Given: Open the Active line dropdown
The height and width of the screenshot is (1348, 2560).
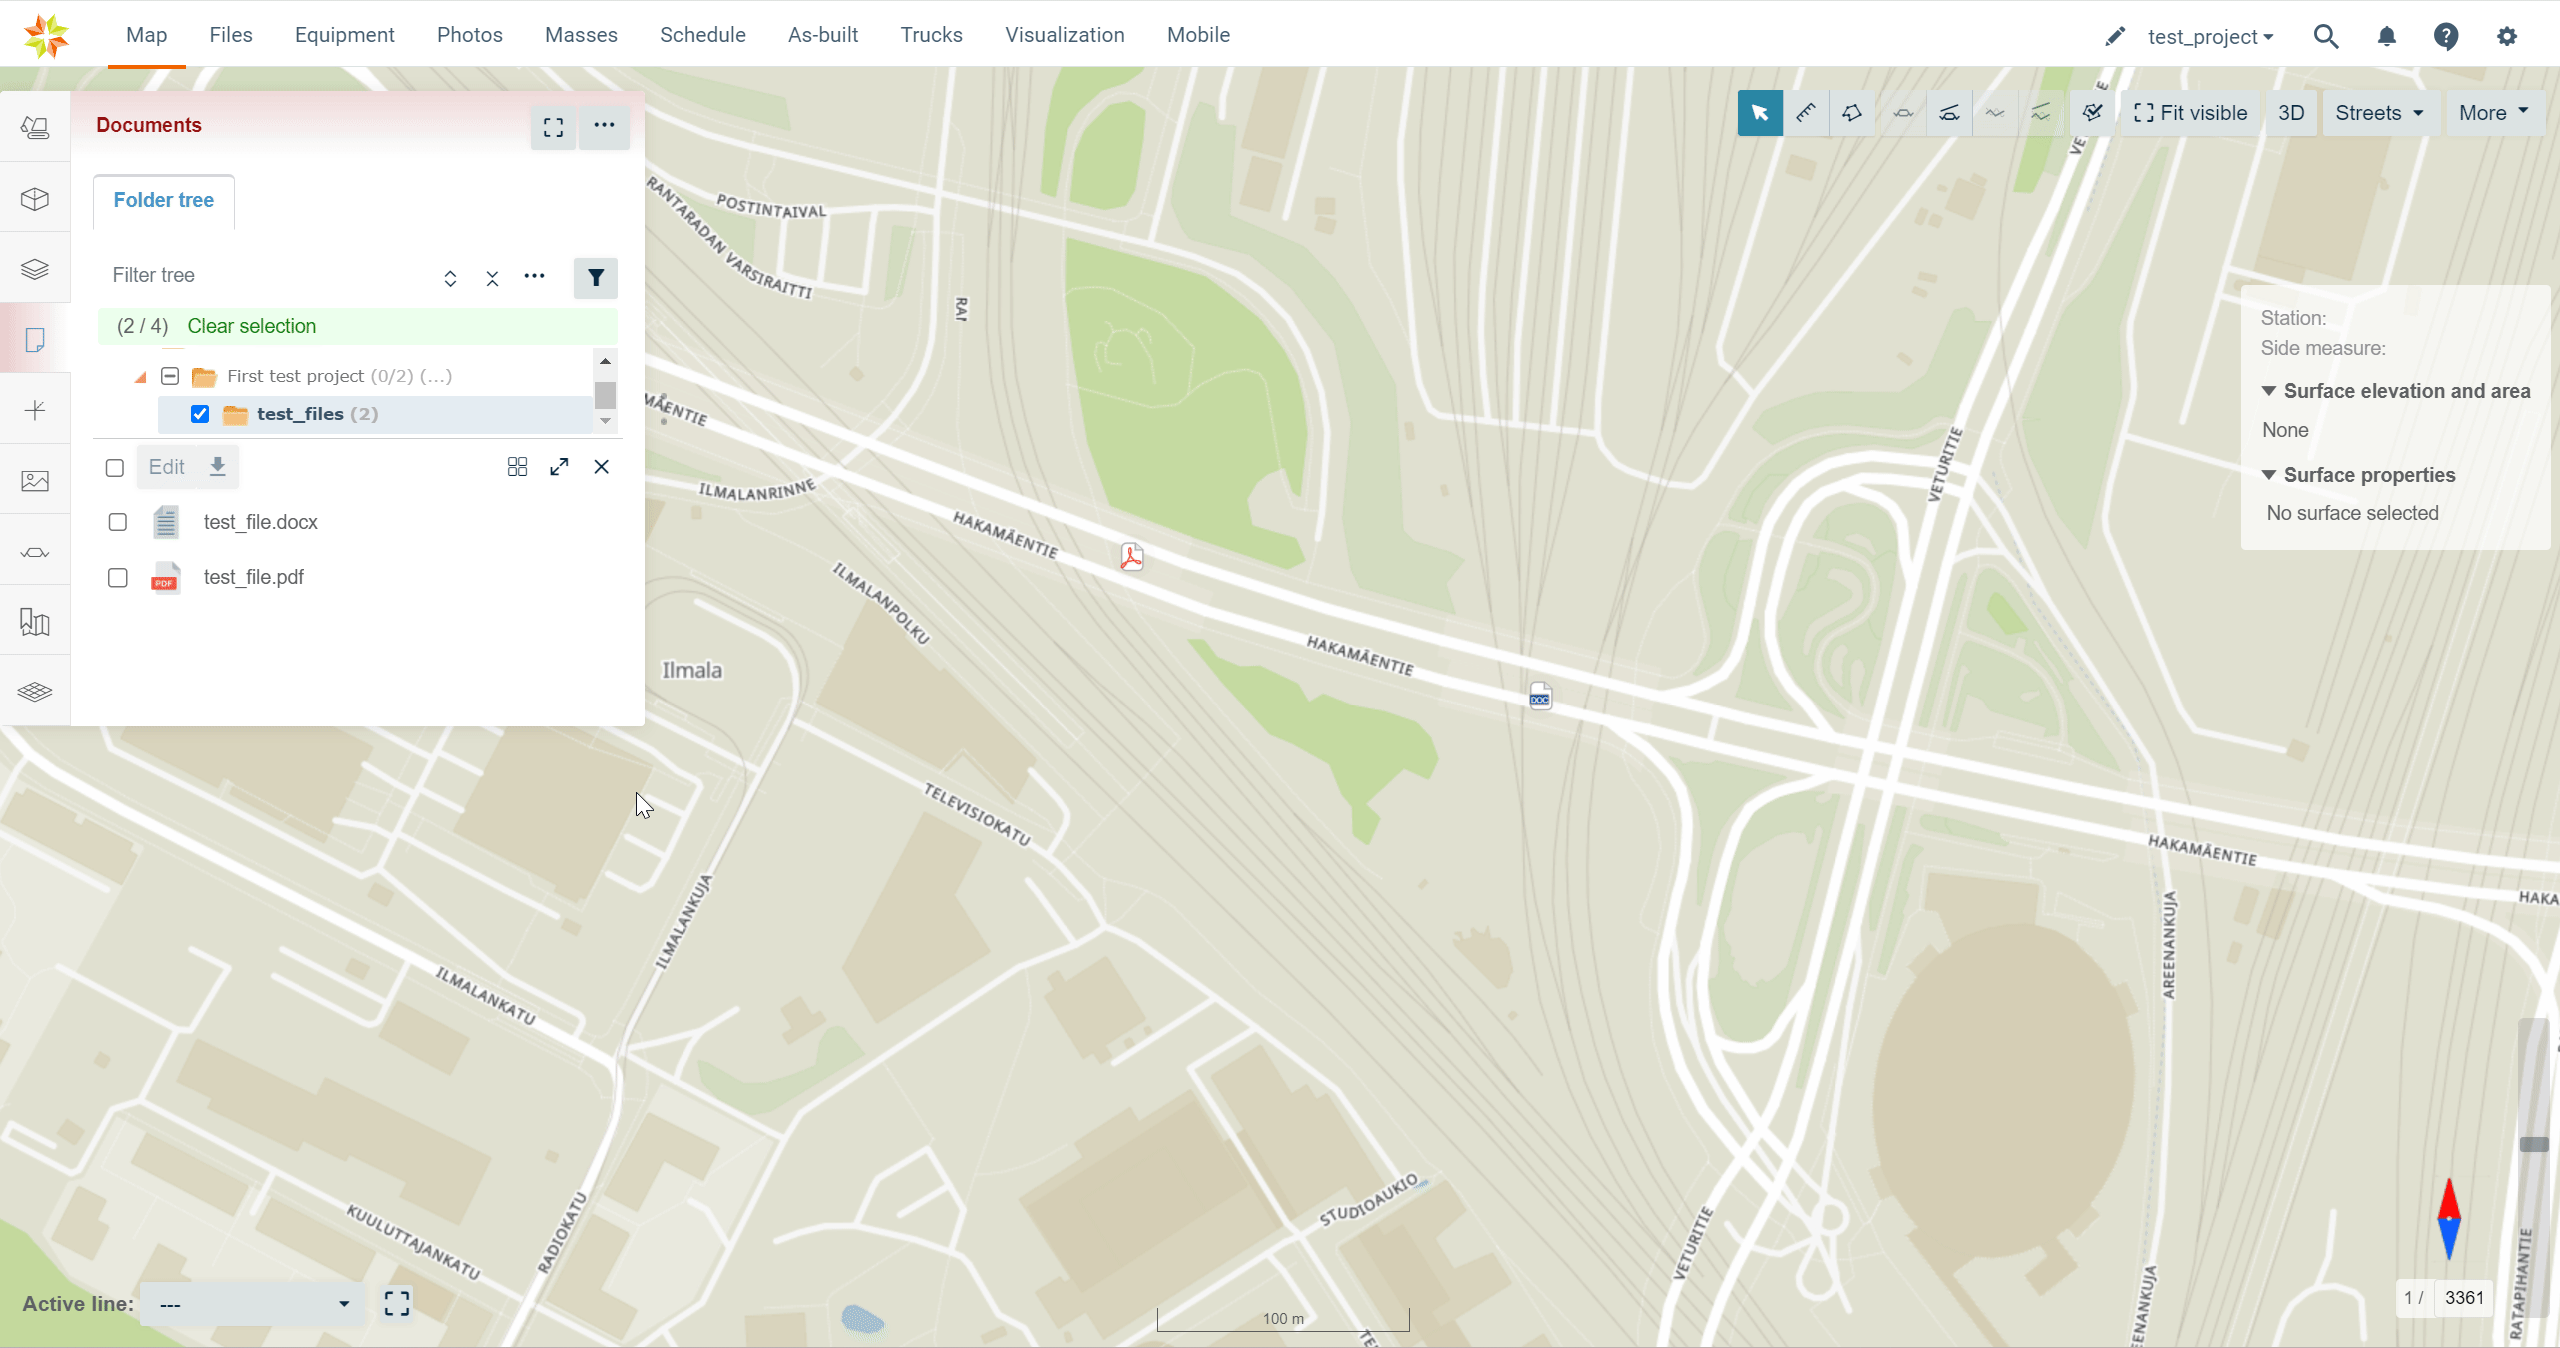Looking at the screenshot, I should point(253,1304).
